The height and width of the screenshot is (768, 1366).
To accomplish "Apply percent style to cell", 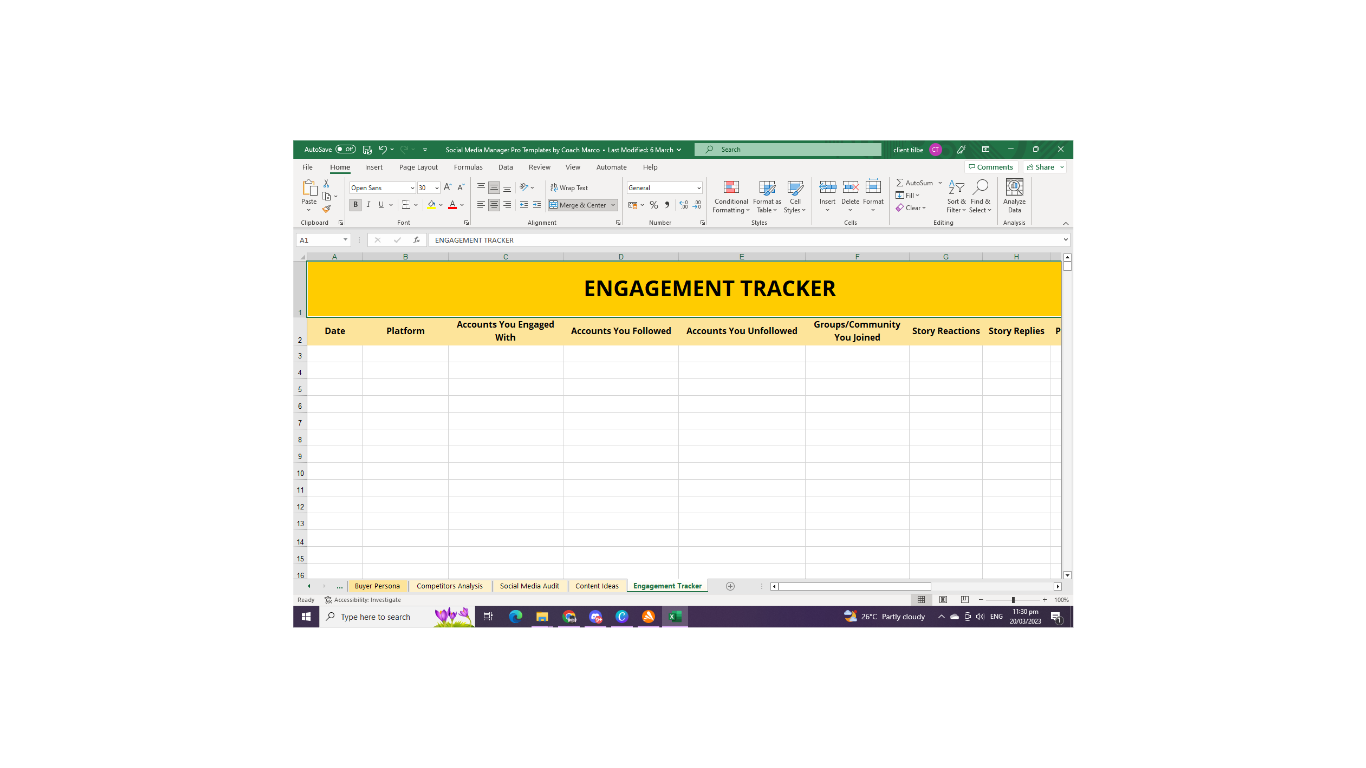I will [x=654, y=205].
